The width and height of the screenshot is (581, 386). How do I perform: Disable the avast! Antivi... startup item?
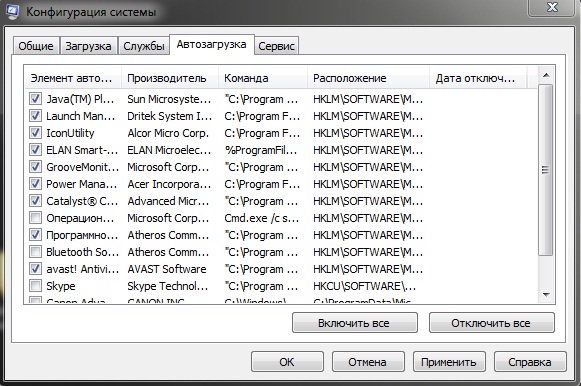(x=35, y=269)
